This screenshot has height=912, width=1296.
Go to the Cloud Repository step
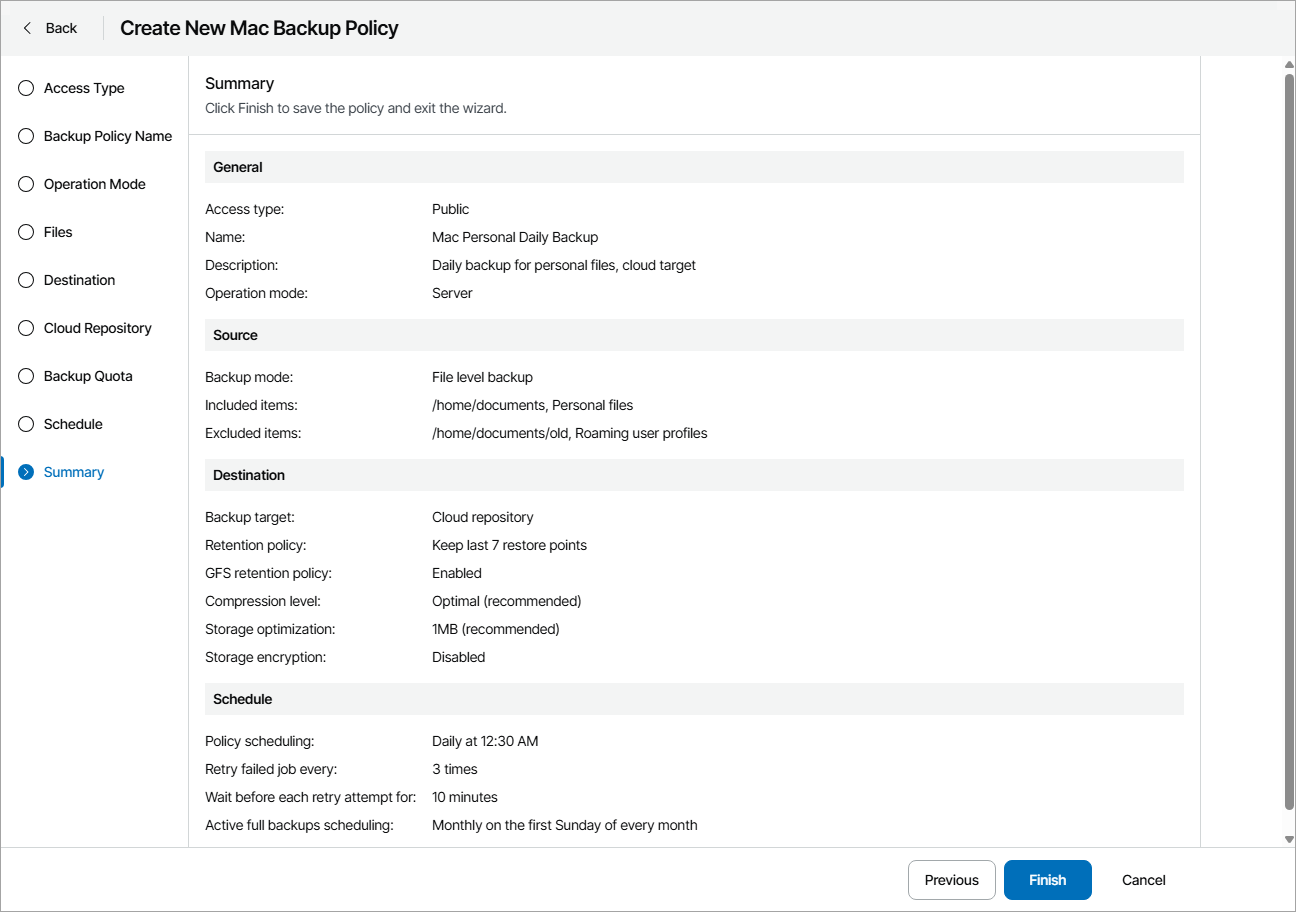click(x=97, y=328)
